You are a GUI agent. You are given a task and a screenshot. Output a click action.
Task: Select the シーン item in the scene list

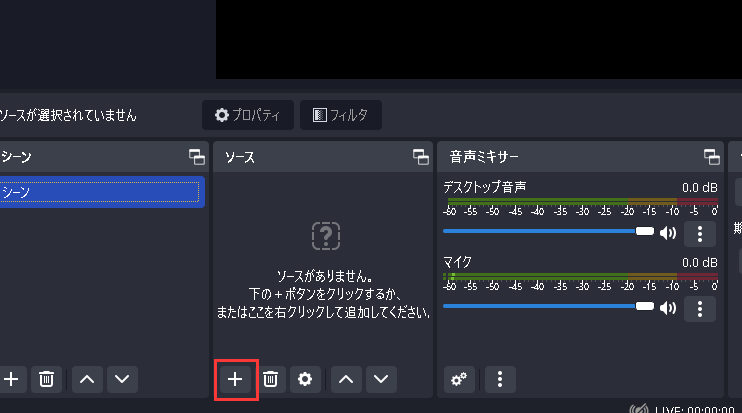click(102, 192)
